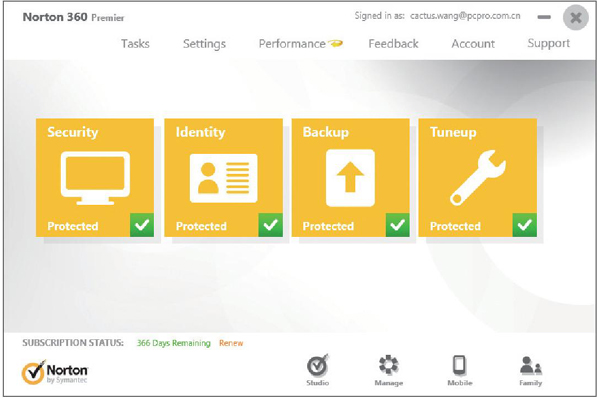Open the Tasks menu
Screen dimensions: 600x398
click(135, 44)
